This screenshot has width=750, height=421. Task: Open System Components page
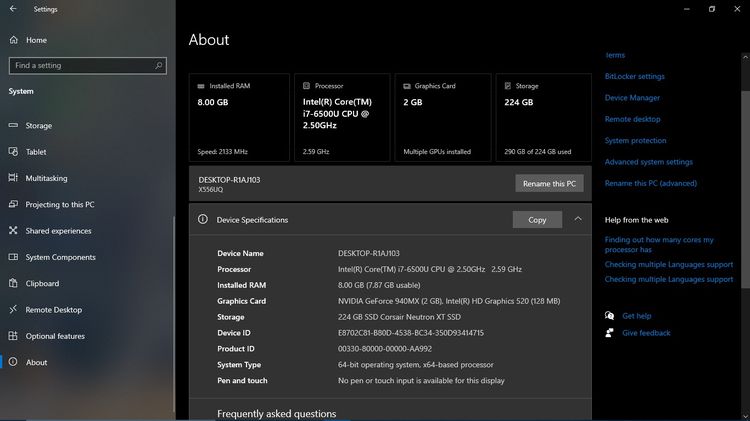click(x=60, y=257)
